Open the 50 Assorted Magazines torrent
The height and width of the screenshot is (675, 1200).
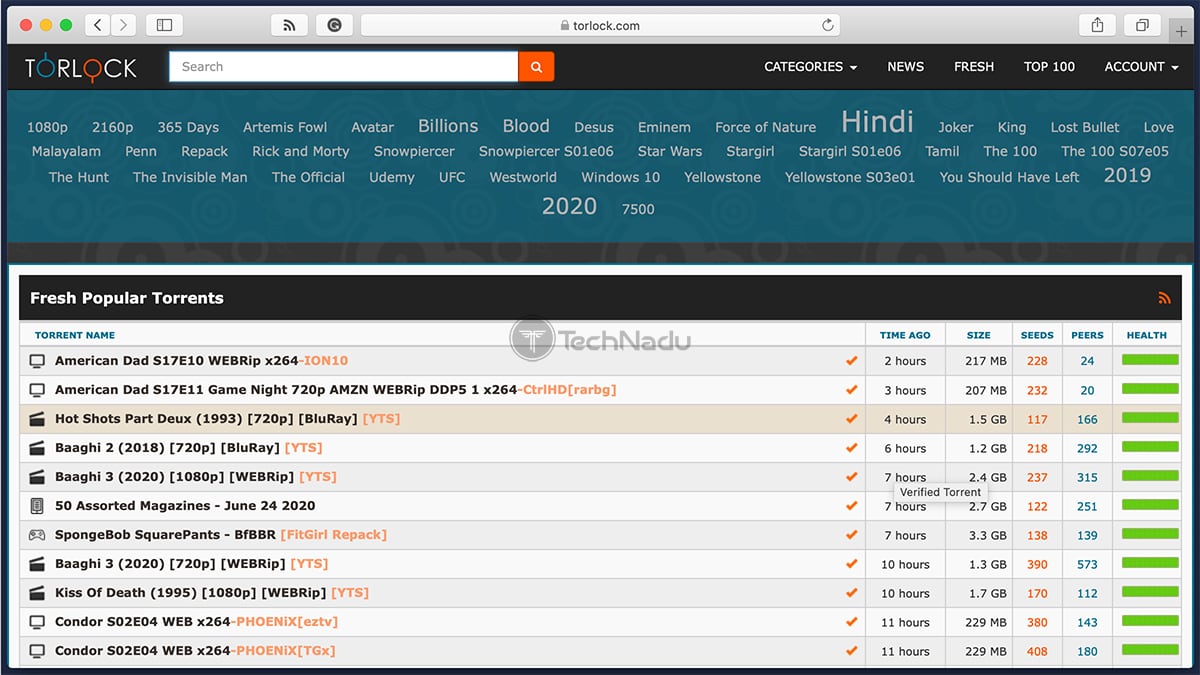point(185,506)
